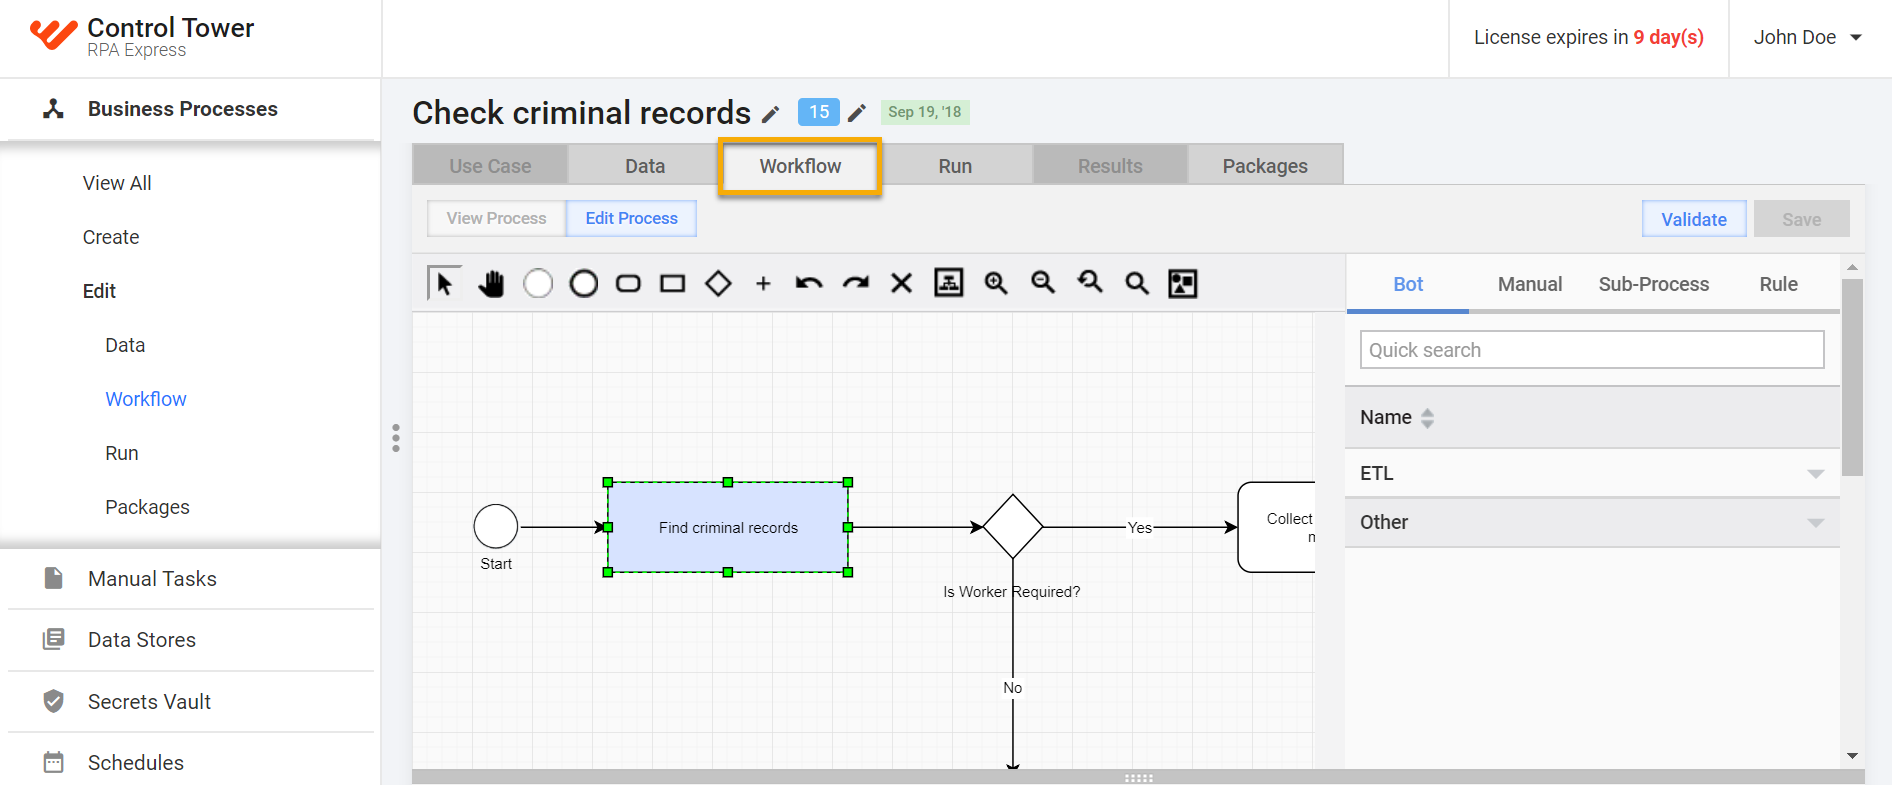This screenshot has width=1892, height=785.
Task: Open the Results tab
Action: pyautogui.click(x=1110, y=166)
